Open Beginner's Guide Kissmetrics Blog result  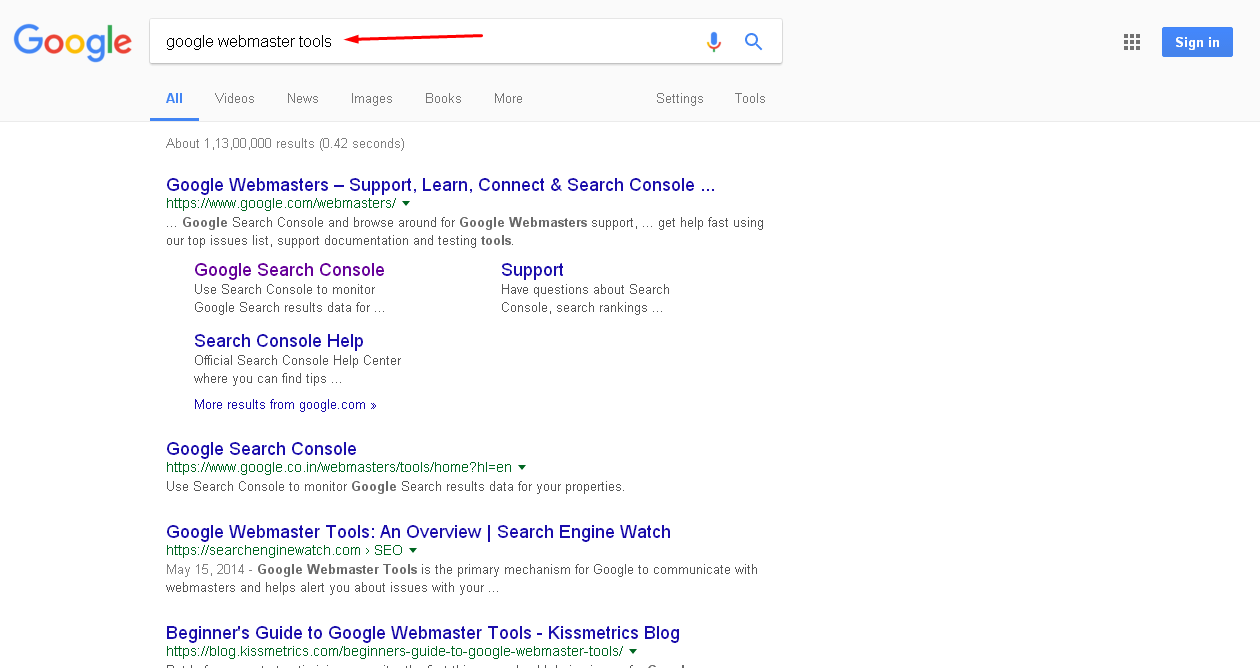pos(423,633)
